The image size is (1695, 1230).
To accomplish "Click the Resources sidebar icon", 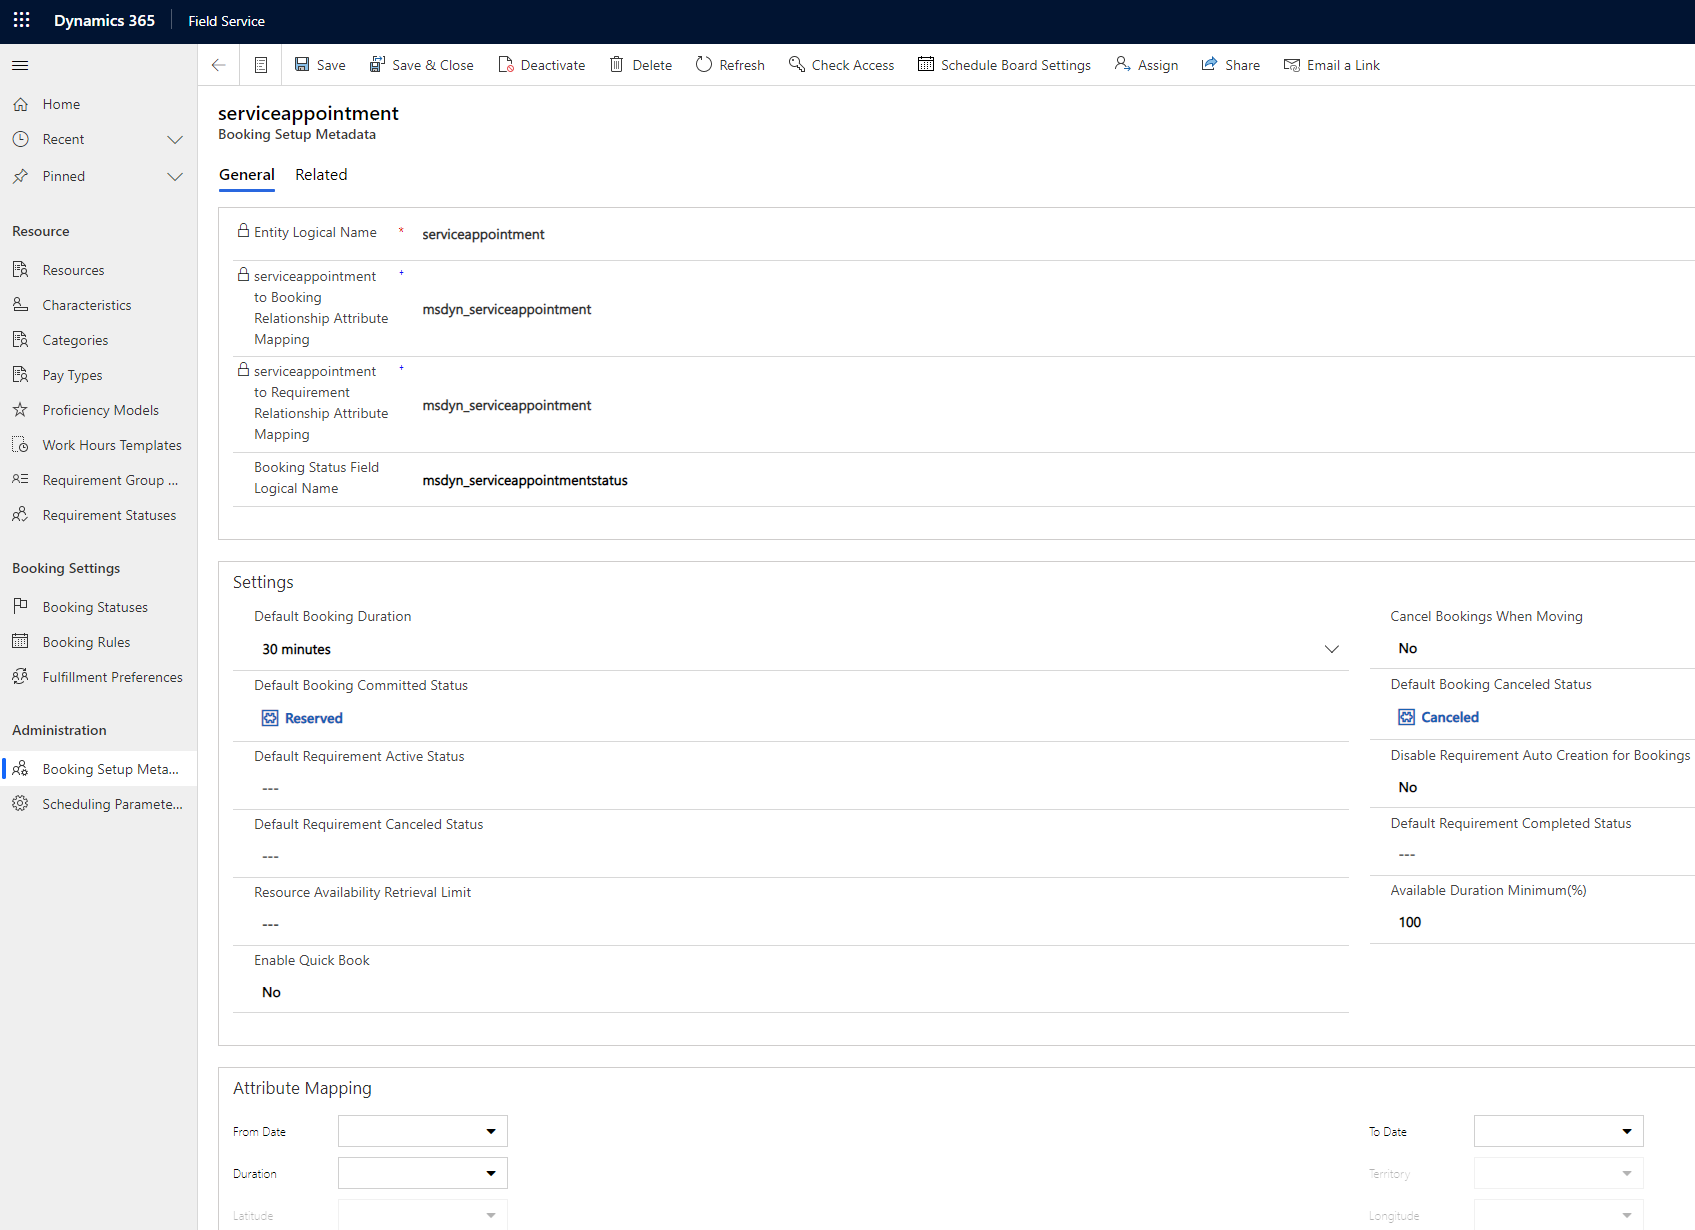I will point(20,269).
